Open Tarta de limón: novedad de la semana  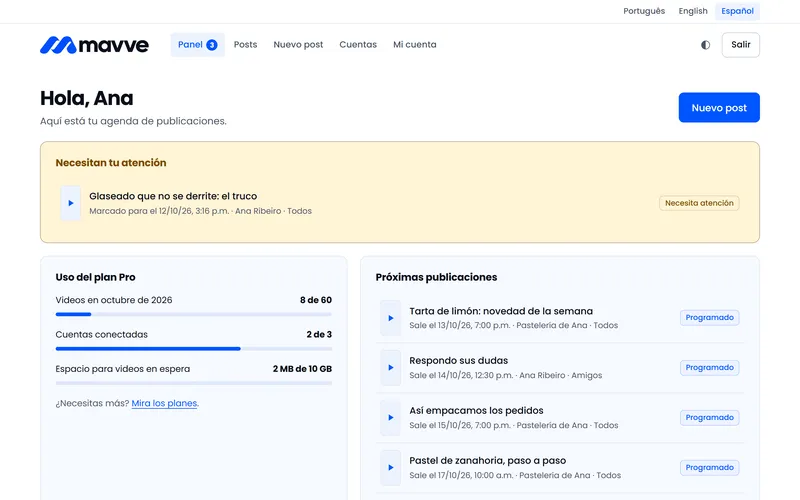501,311
